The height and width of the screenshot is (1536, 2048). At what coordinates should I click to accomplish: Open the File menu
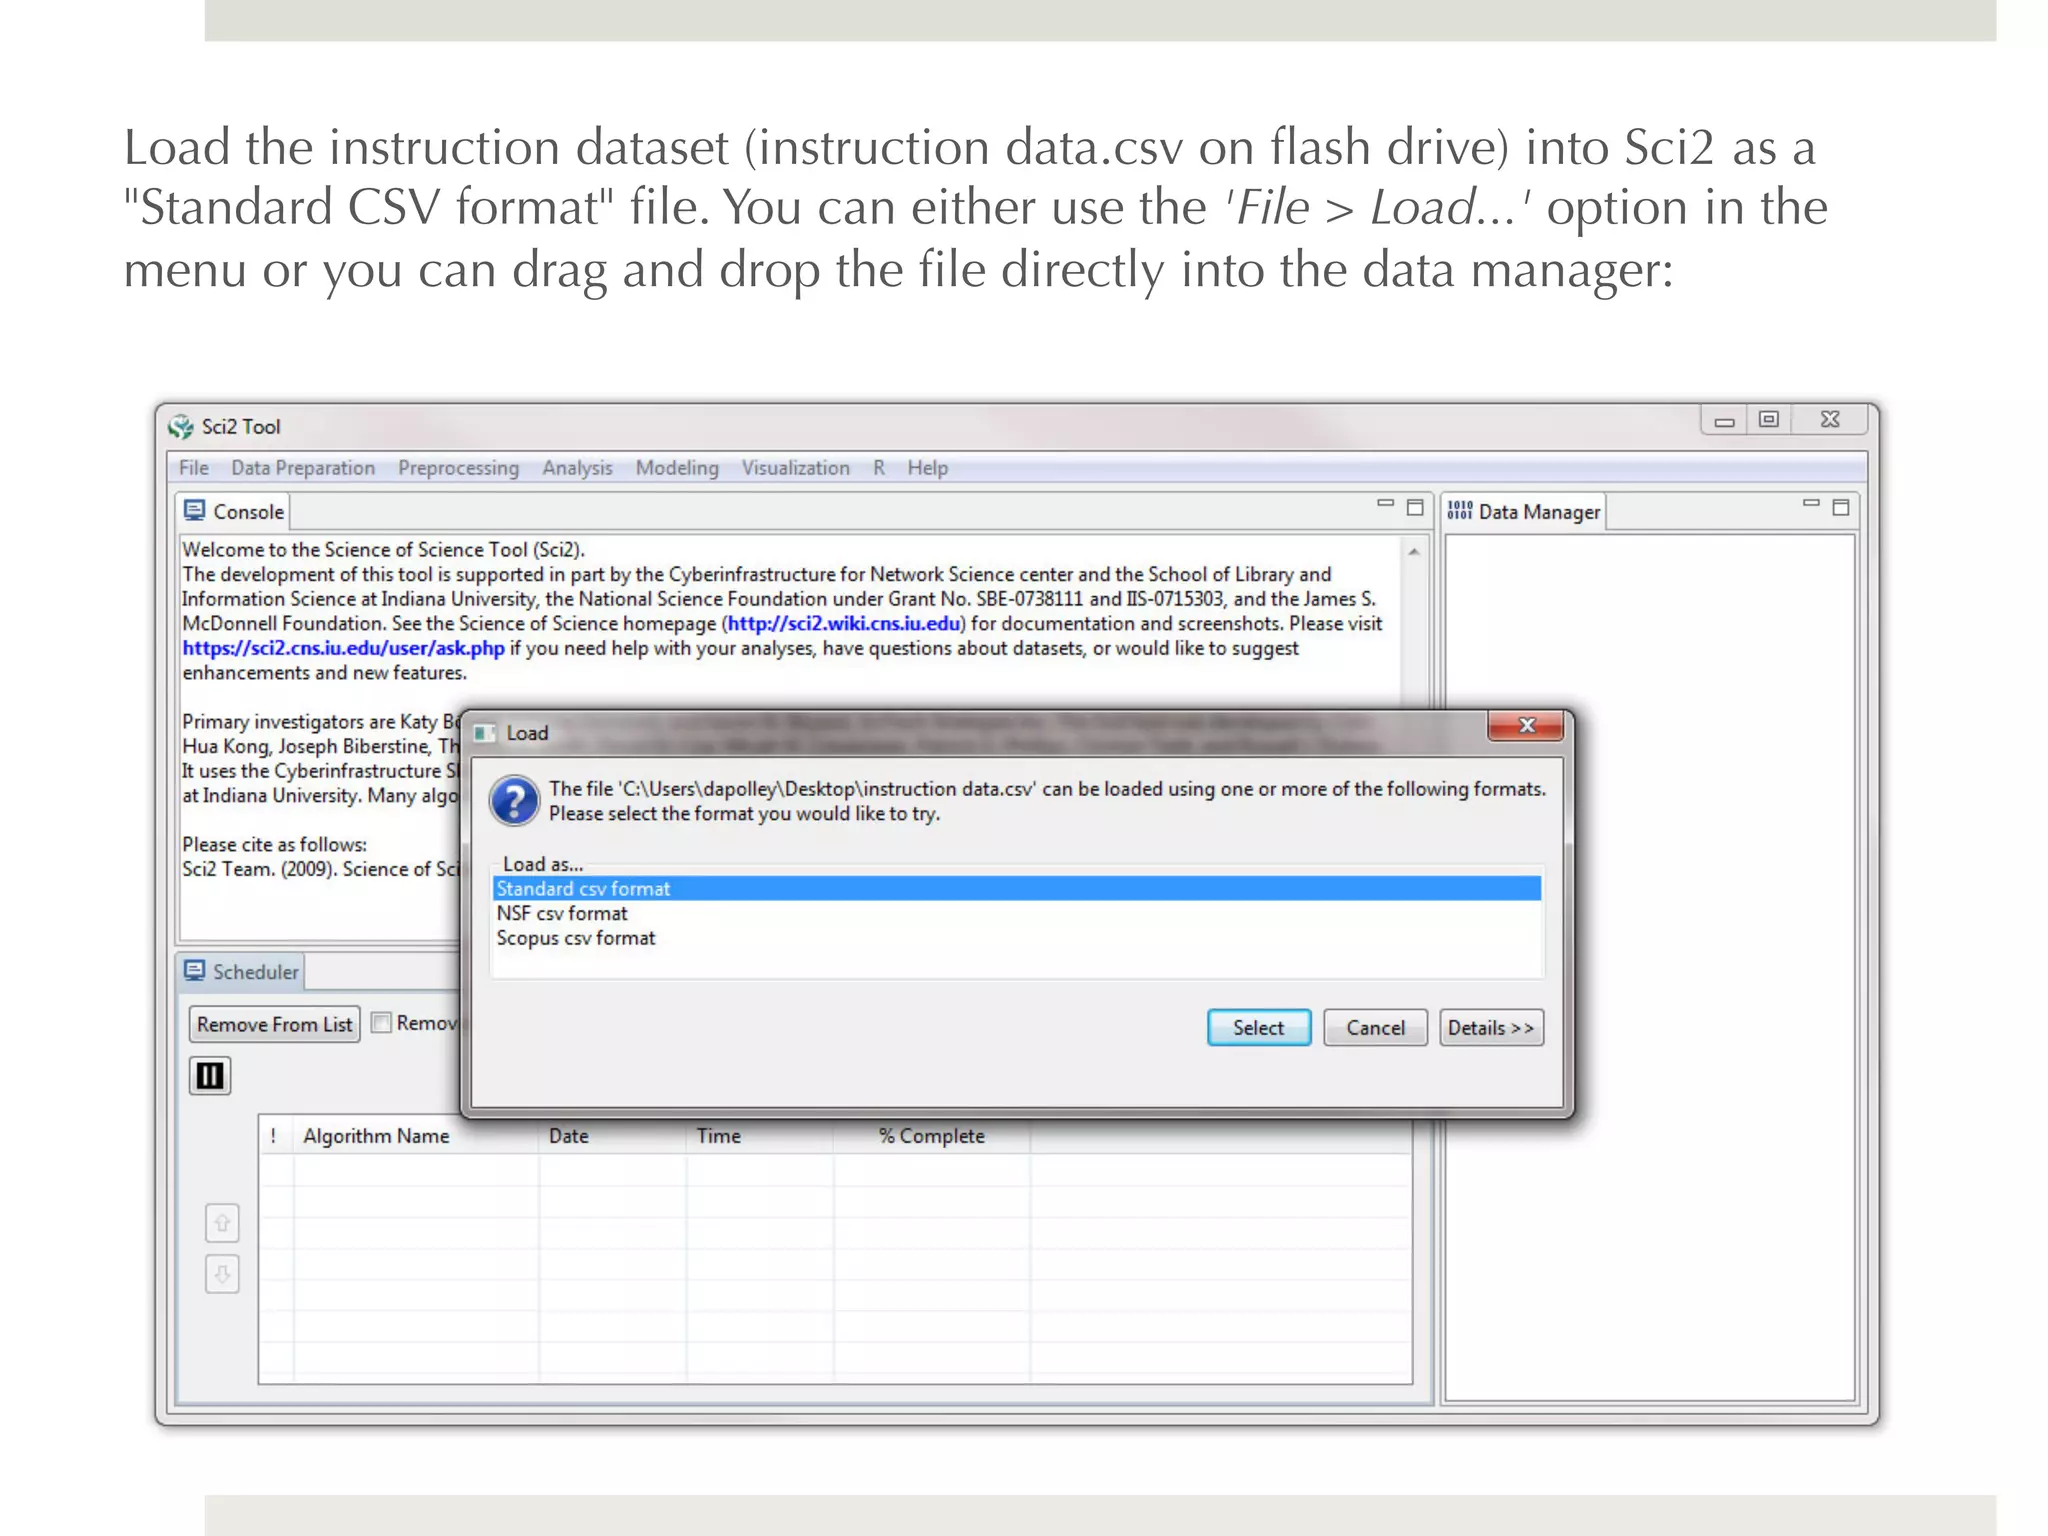(x=194, y=468)
